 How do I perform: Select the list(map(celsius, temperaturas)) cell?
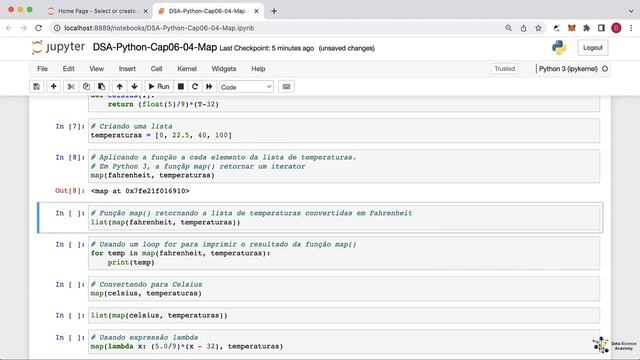click(344, 315)
